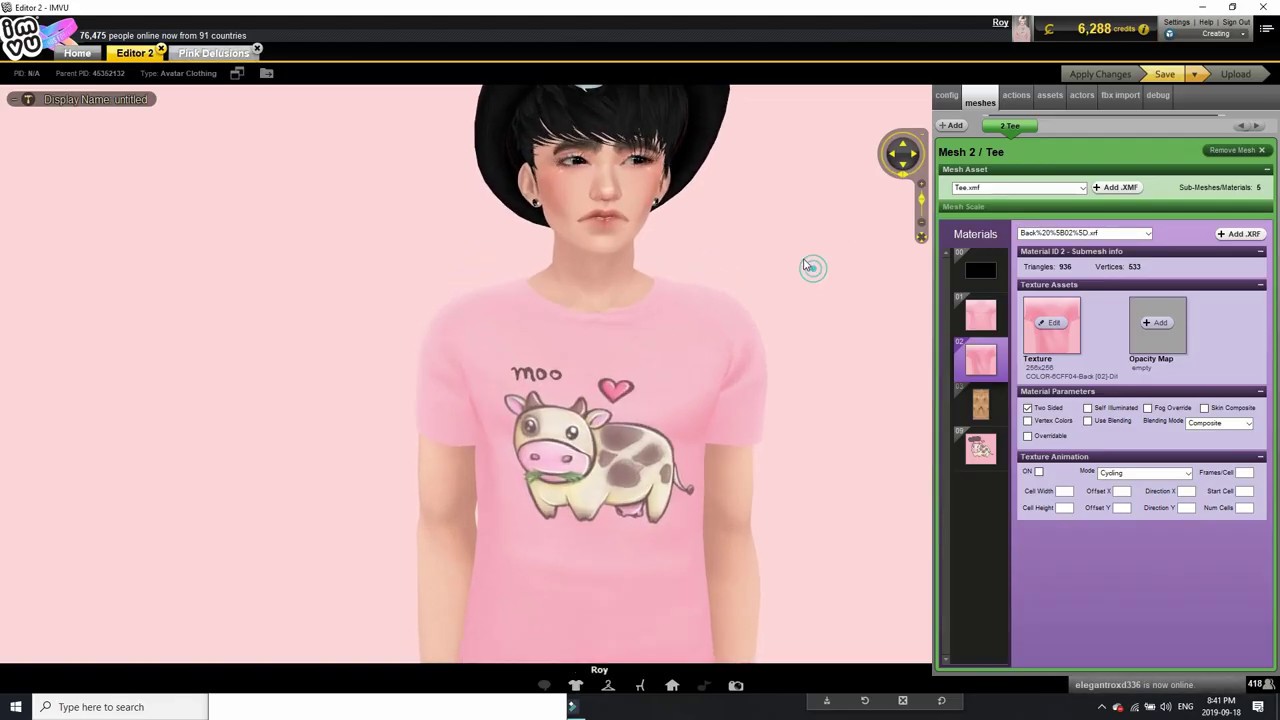Click the credits coin icon
The height and width of the screenshot is (720, 1280).
point(1049,29)
